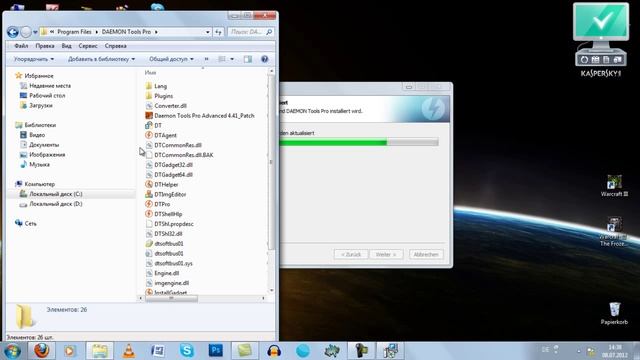Launch Firefox from the taskbar
This screenshot has width=640, height=360.
point(41,351)
